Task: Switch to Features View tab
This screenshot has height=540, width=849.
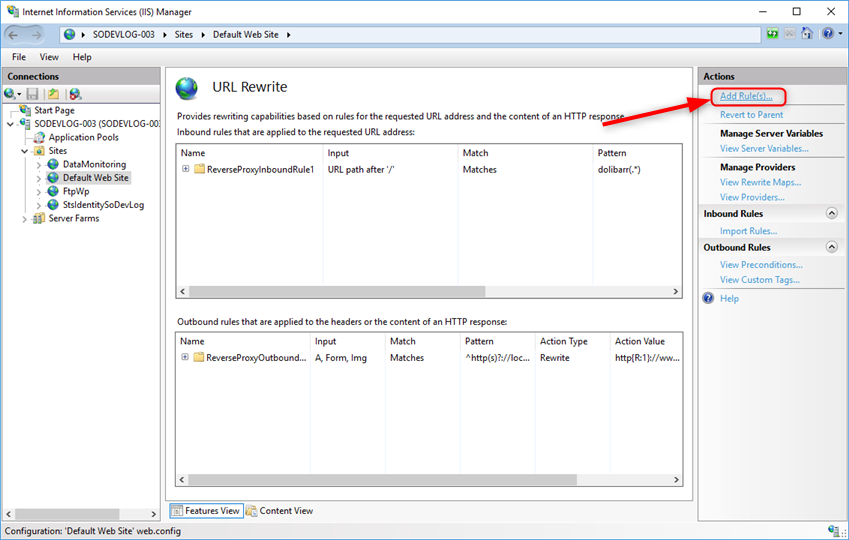Action: (206, 510)
